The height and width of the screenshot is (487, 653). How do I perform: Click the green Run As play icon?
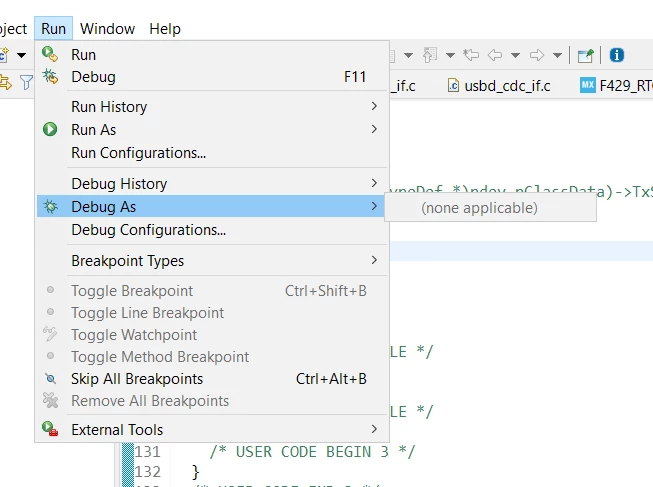coord(50,129)
